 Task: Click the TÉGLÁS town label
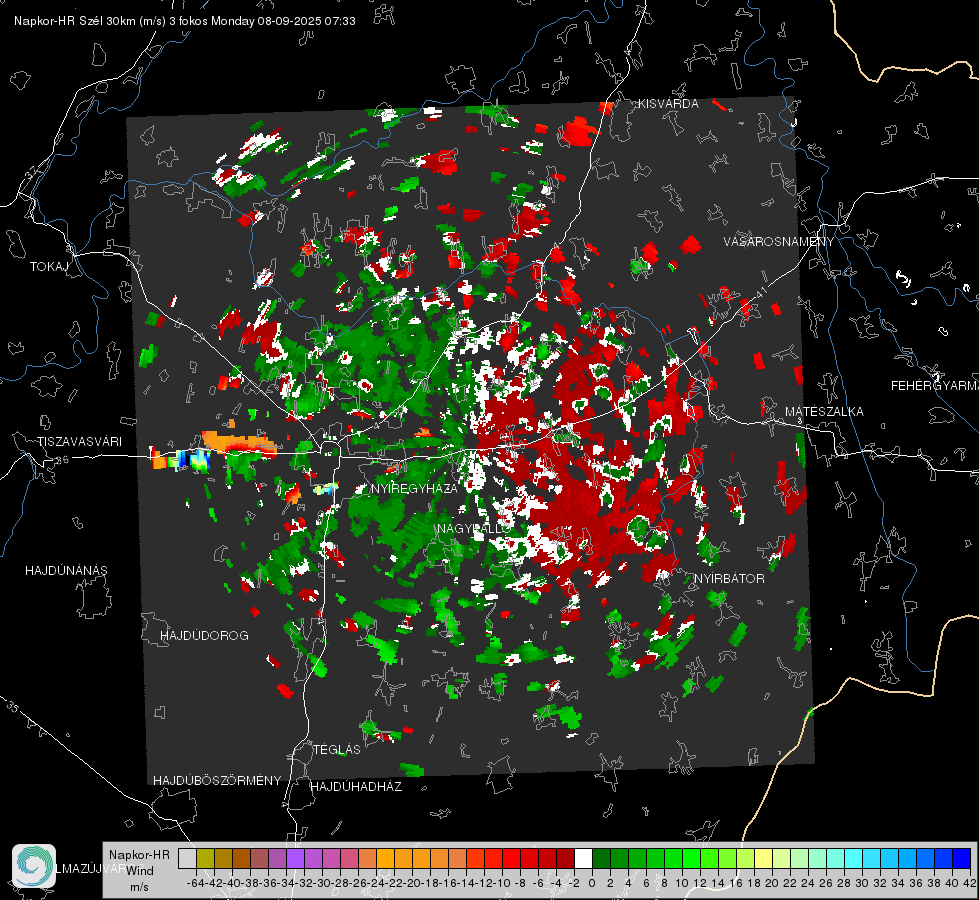337,750
